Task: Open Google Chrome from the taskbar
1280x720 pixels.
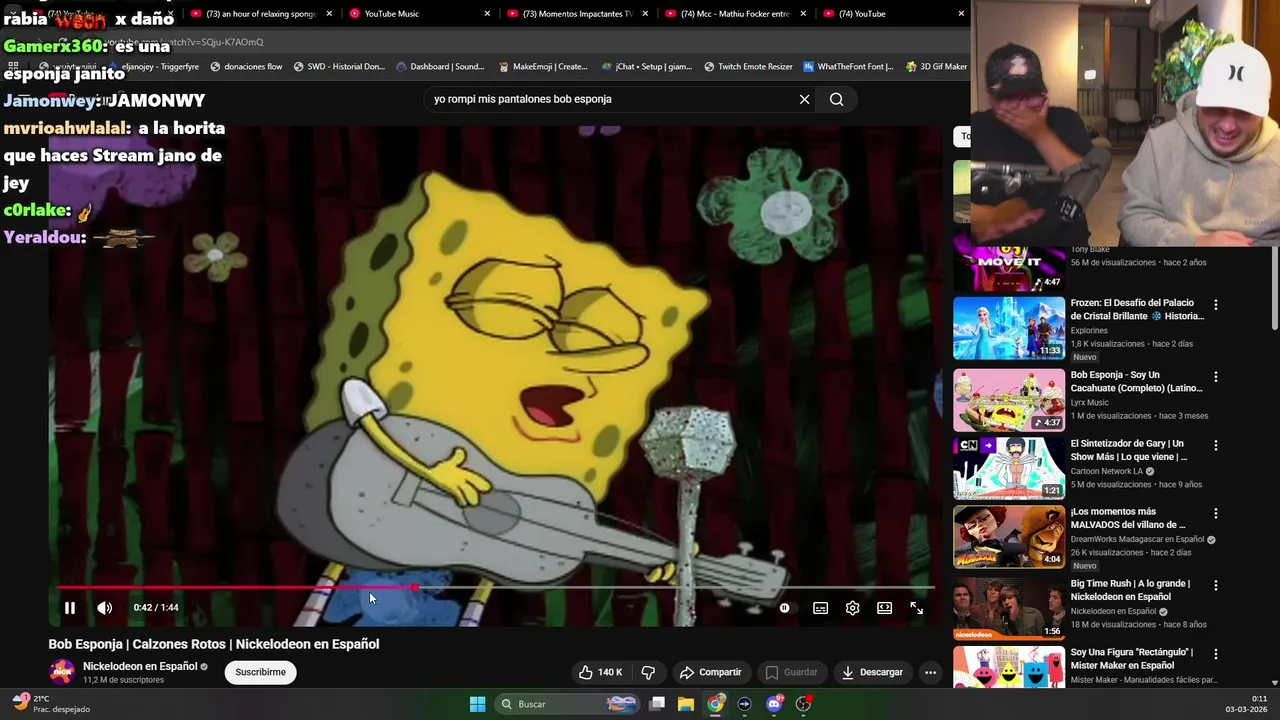Action: tap(715, 704)
